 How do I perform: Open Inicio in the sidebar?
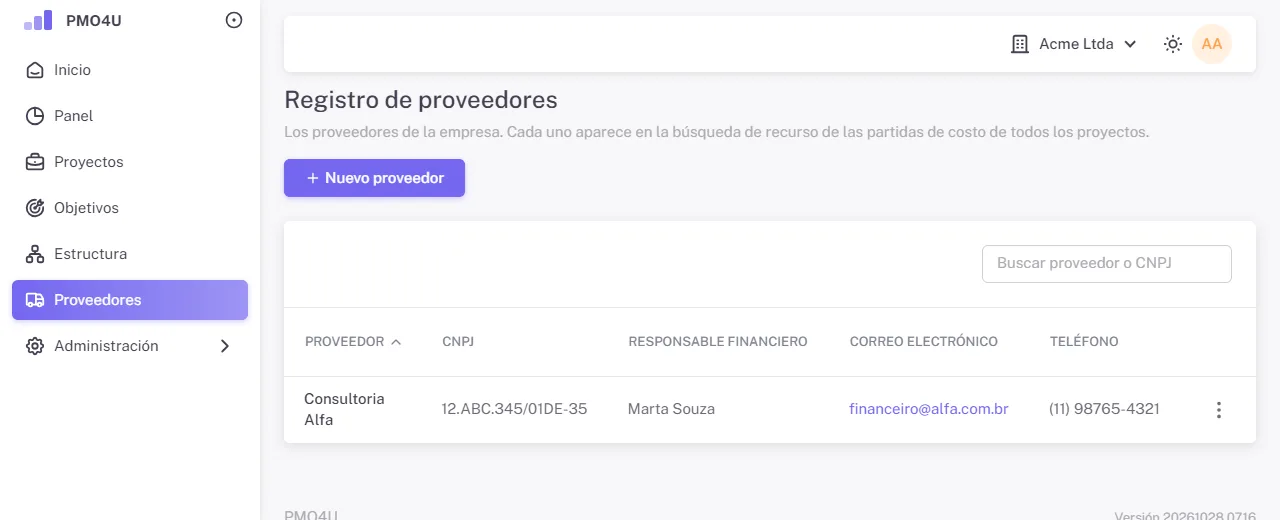[130, 70]
